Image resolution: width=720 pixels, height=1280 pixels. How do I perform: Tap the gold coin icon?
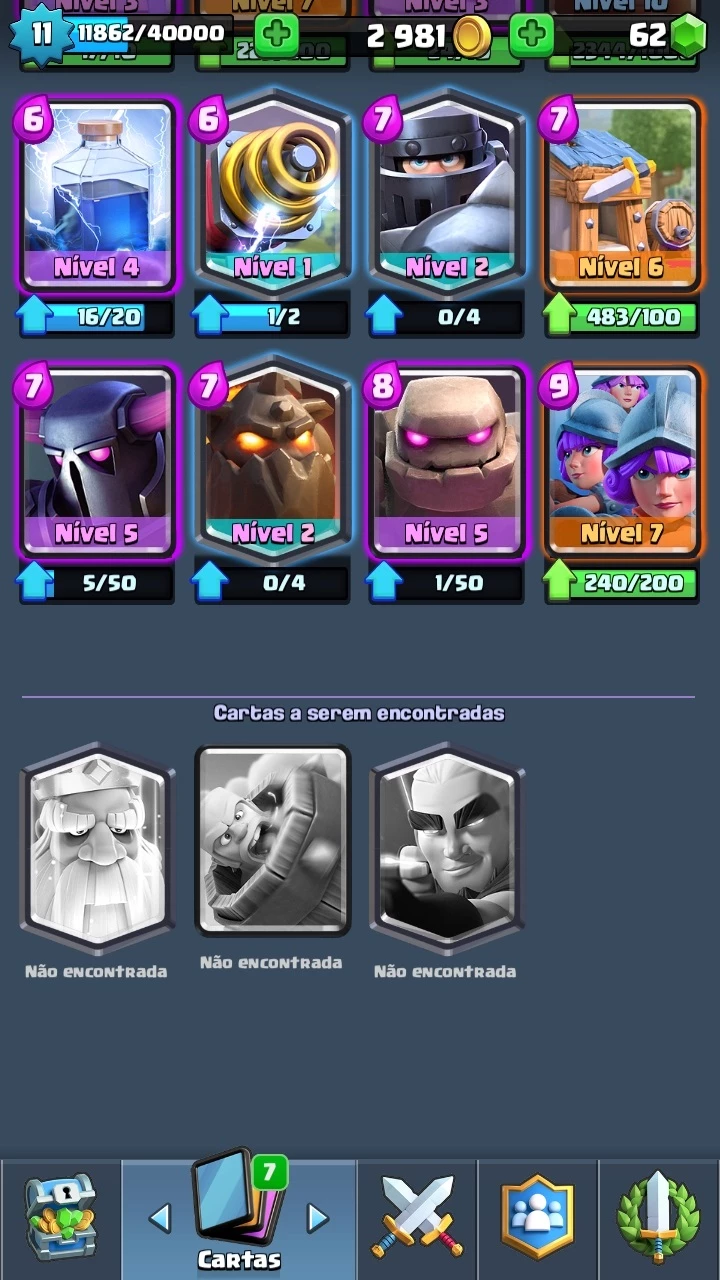(x=471, y=37)
